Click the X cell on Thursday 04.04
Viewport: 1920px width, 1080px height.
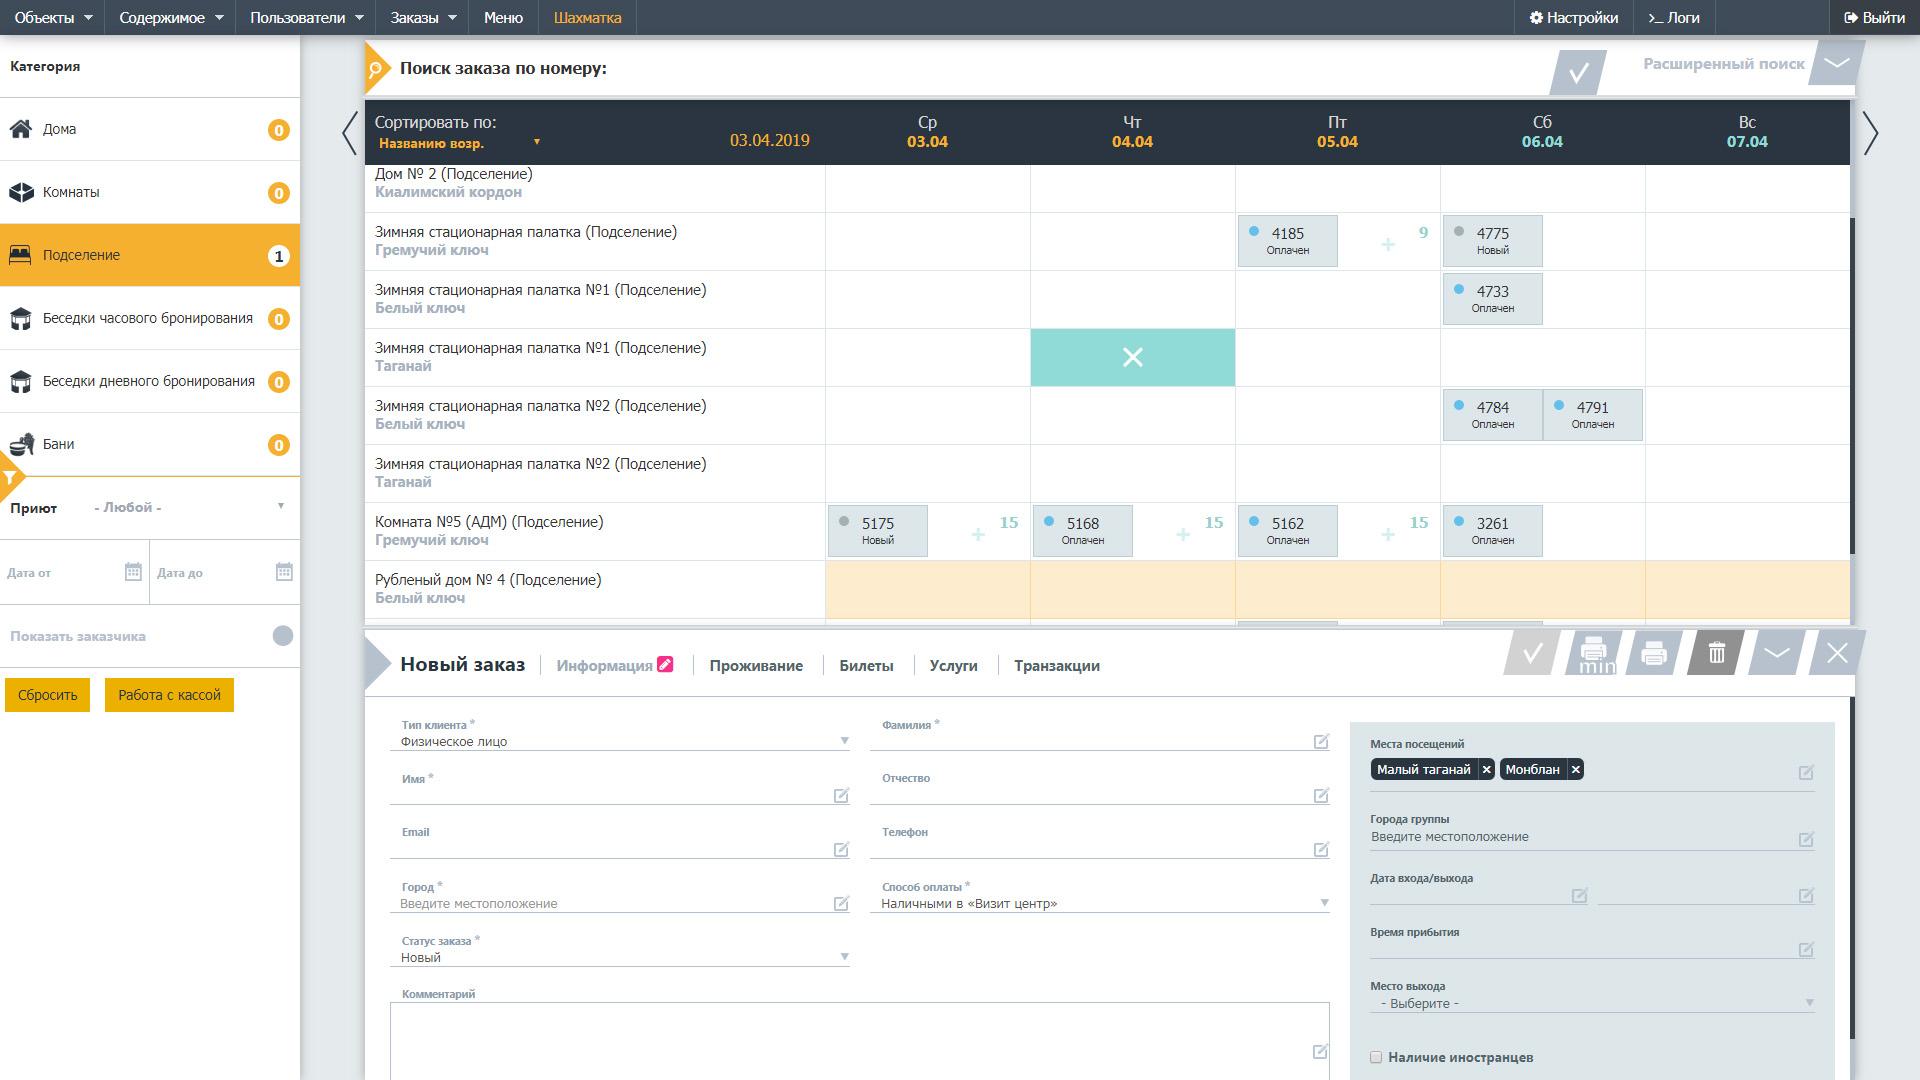pos(1132,357)
